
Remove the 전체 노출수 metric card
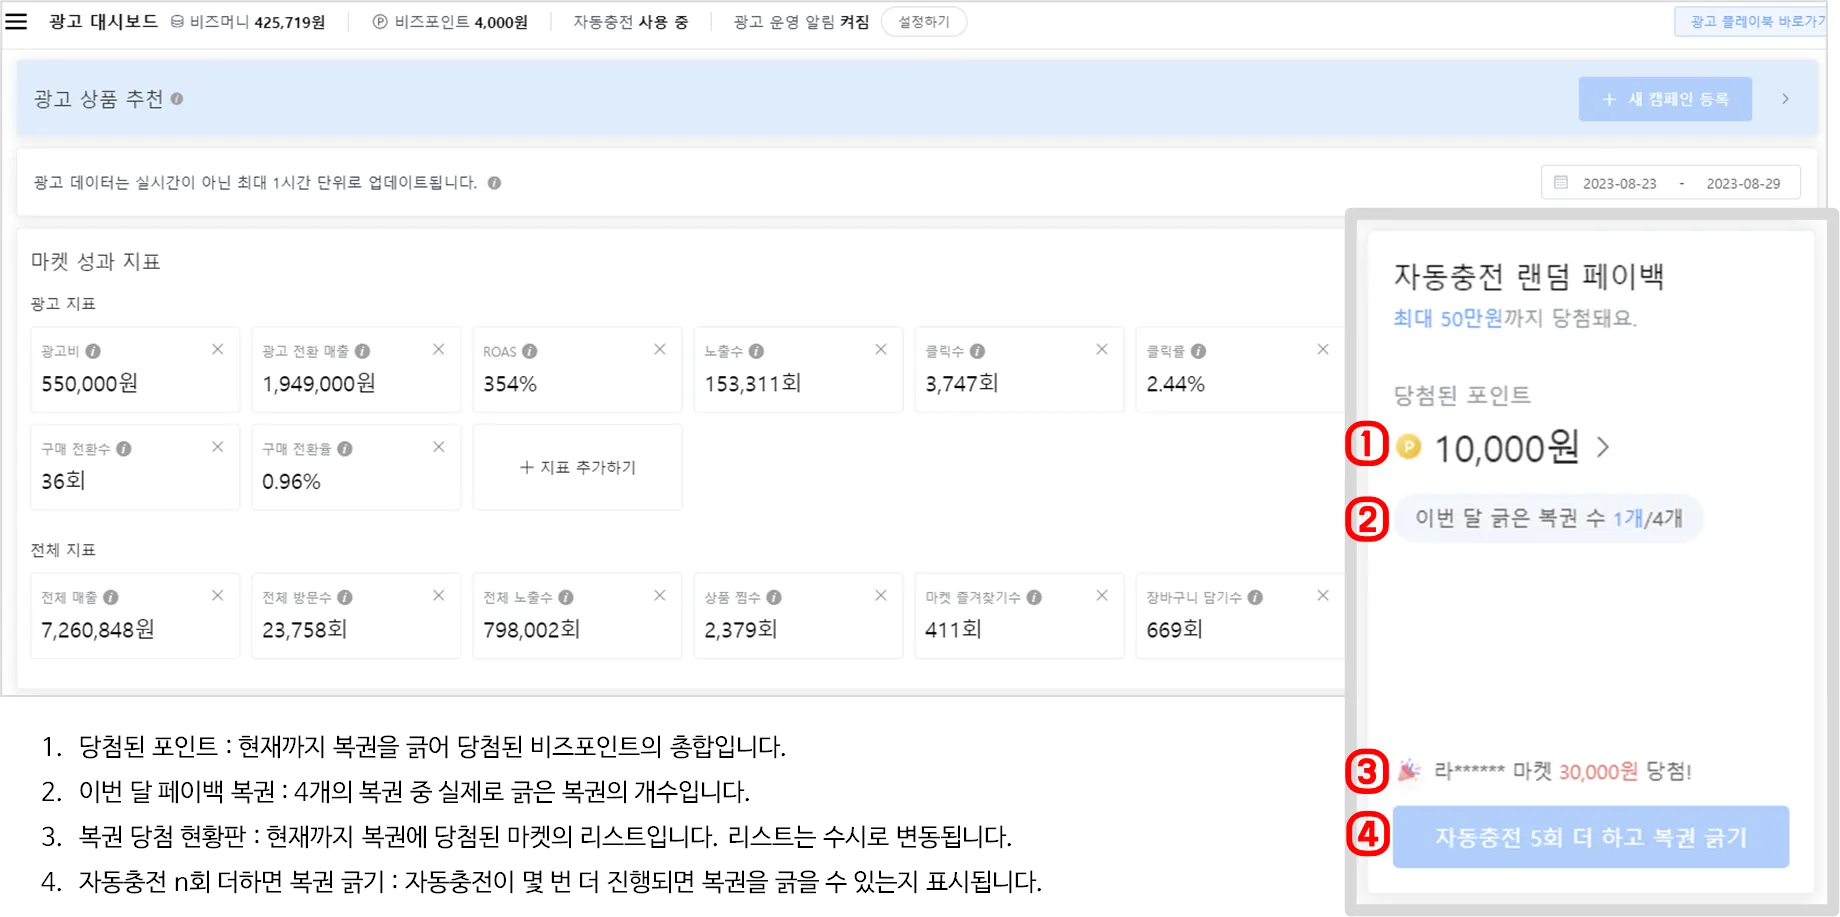(x=659, y=595)
